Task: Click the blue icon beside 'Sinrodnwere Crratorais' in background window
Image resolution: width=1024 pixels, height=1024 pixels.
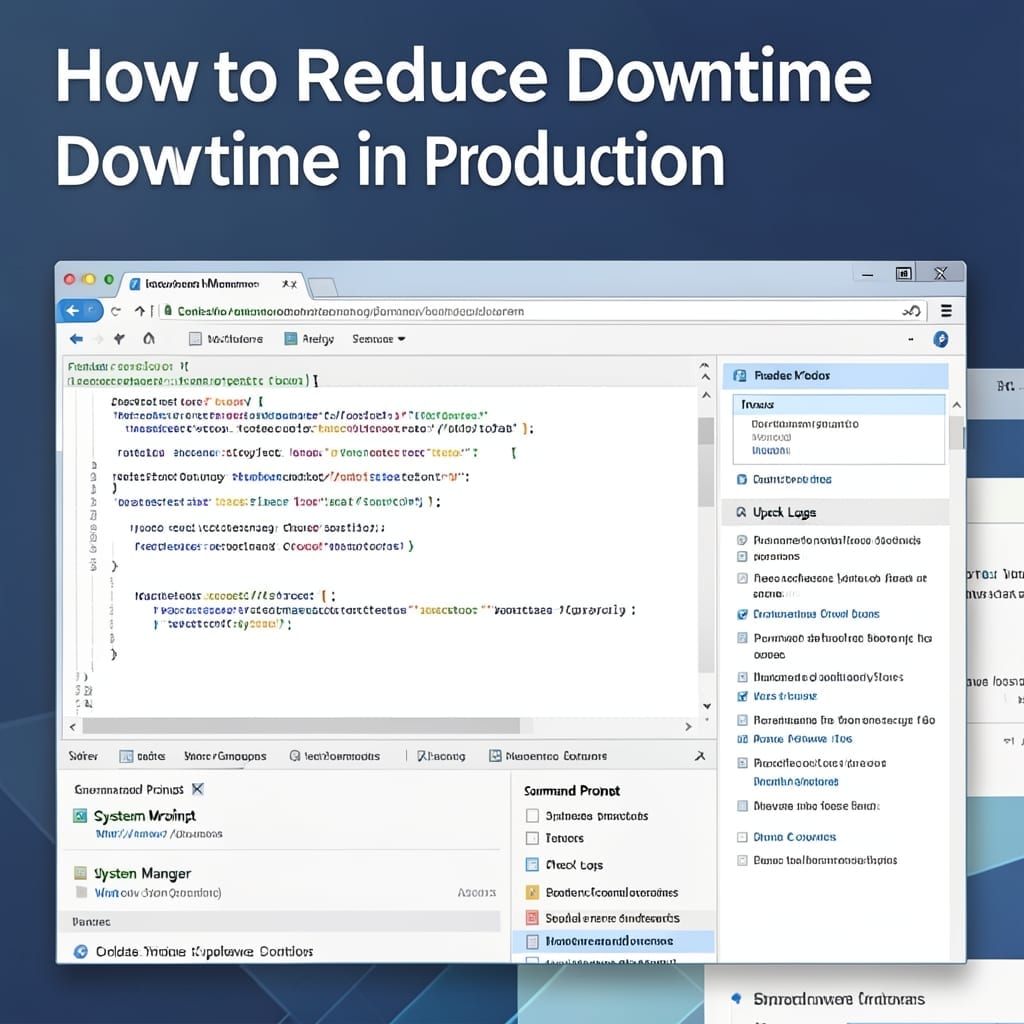Action: [x=737, y=998]
